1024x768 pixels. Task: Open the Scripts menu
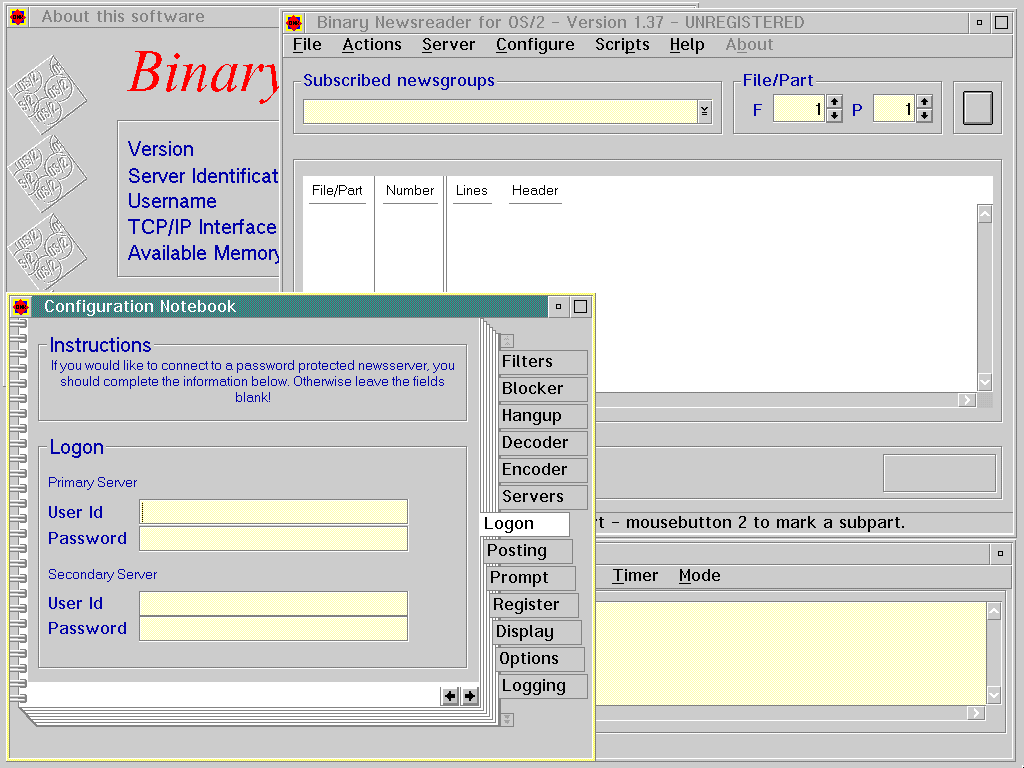(x=622, y=44)
